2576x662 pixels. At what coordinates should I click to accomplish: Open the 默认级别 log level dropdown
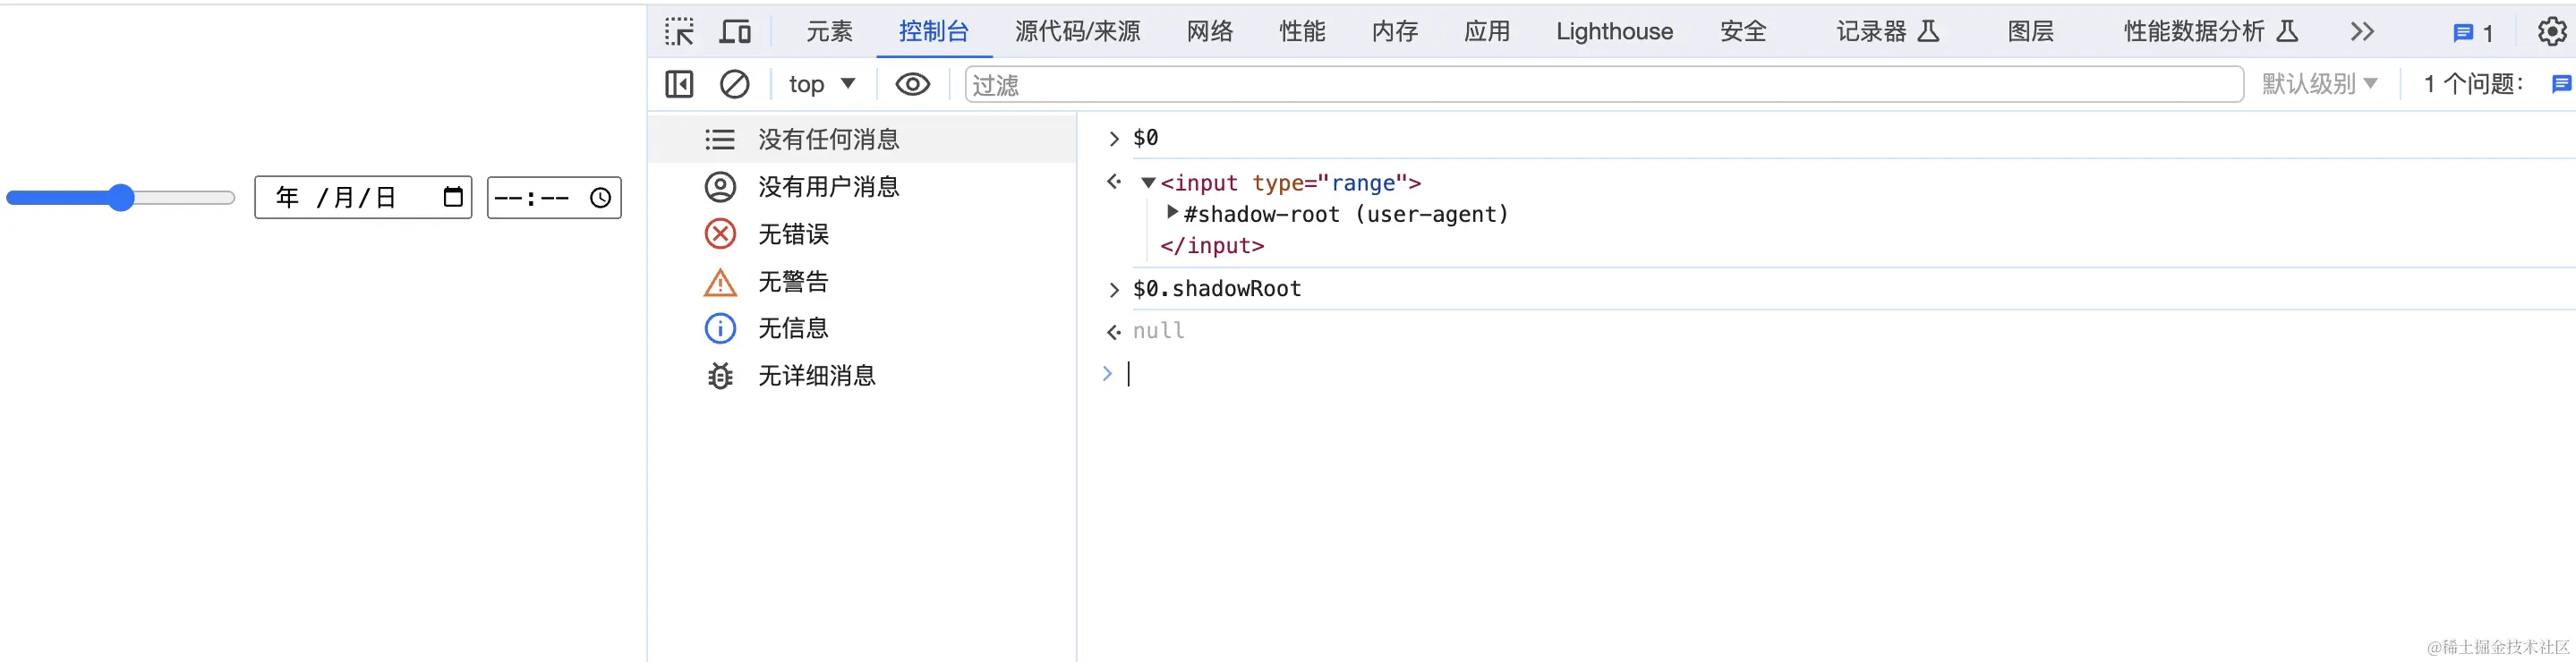click(2320, 84)
